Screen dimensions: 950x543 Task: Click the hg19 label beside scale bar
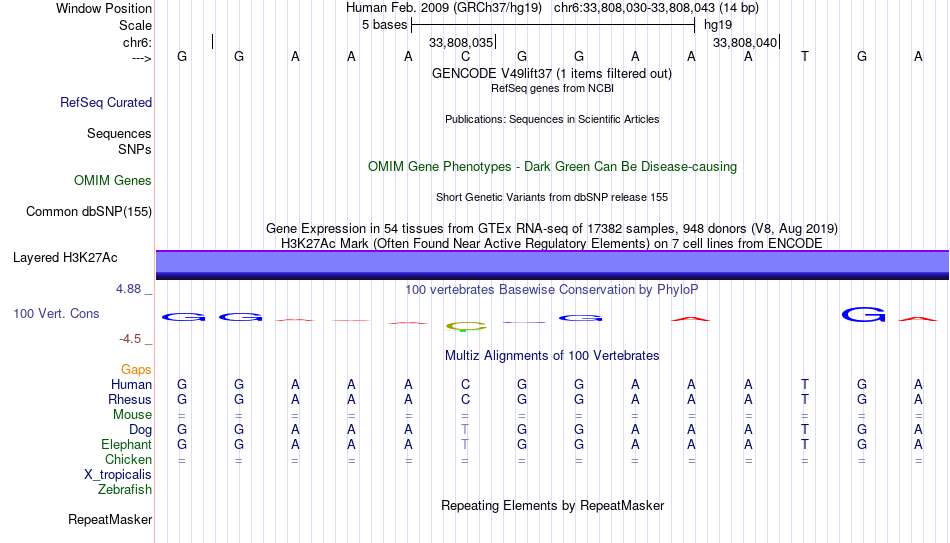coord(718,25)
